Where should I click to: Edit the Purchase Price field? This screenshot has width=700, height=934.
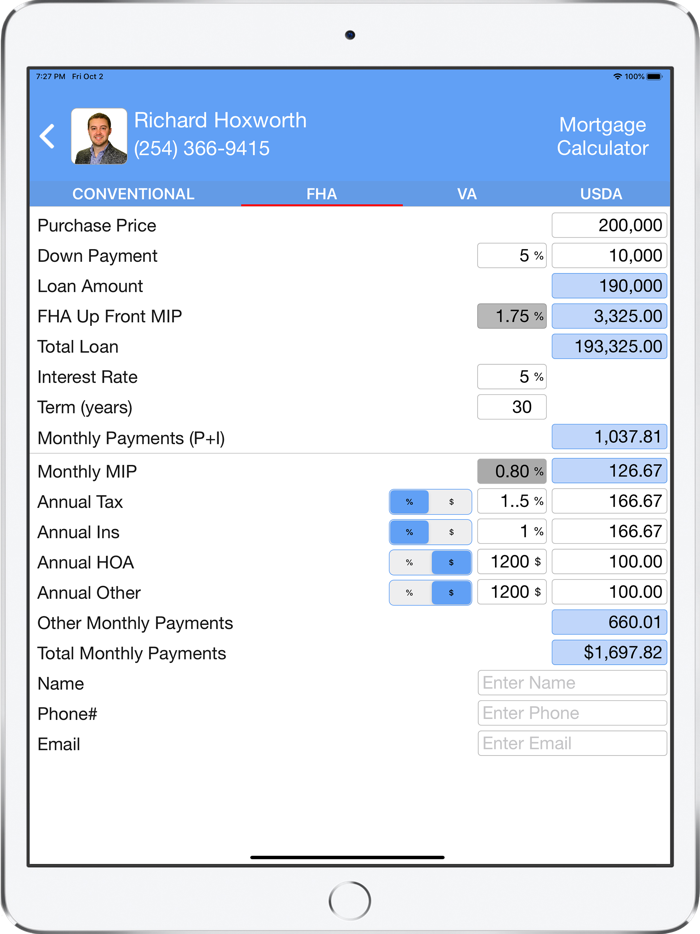[x=609, y=225]
